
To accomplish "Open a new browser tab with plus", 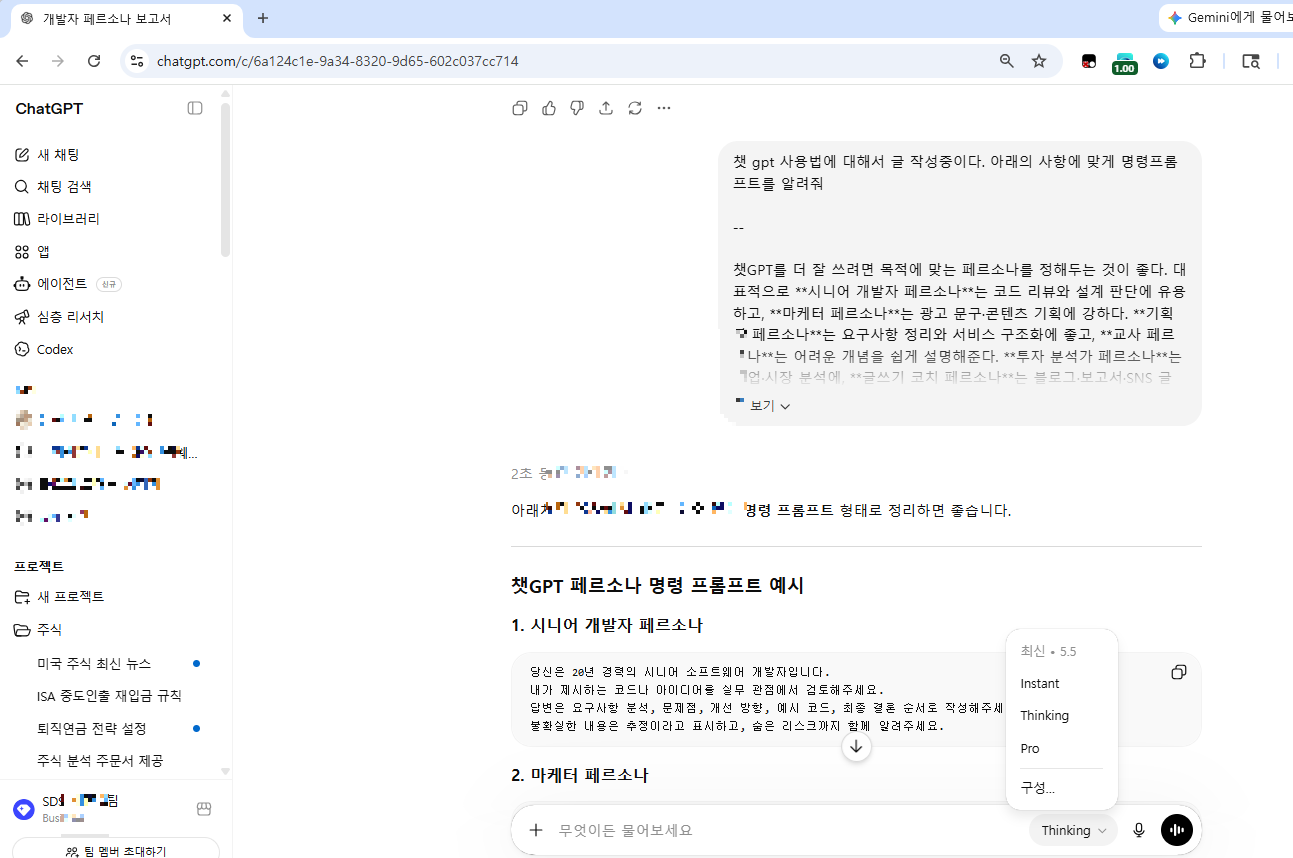I will tap(263, 19).
